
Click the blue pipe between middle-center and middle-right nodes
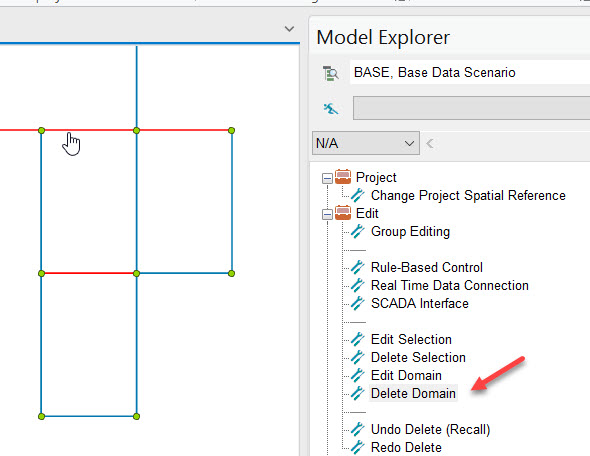pos(184,273)
